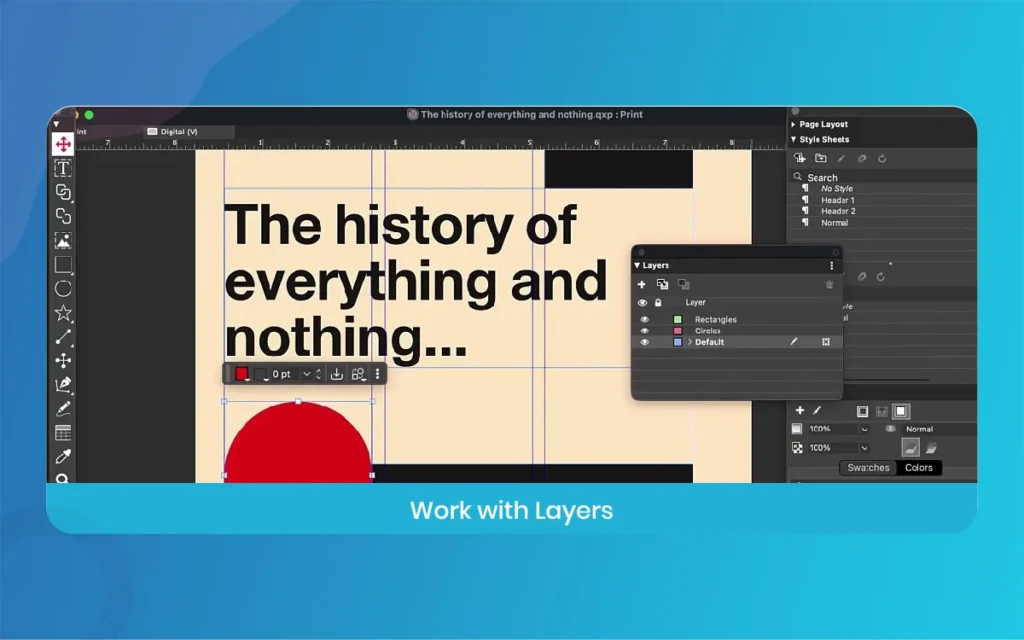
Task: Click the lock column header in Layers
Action: [x=658, y=303]
